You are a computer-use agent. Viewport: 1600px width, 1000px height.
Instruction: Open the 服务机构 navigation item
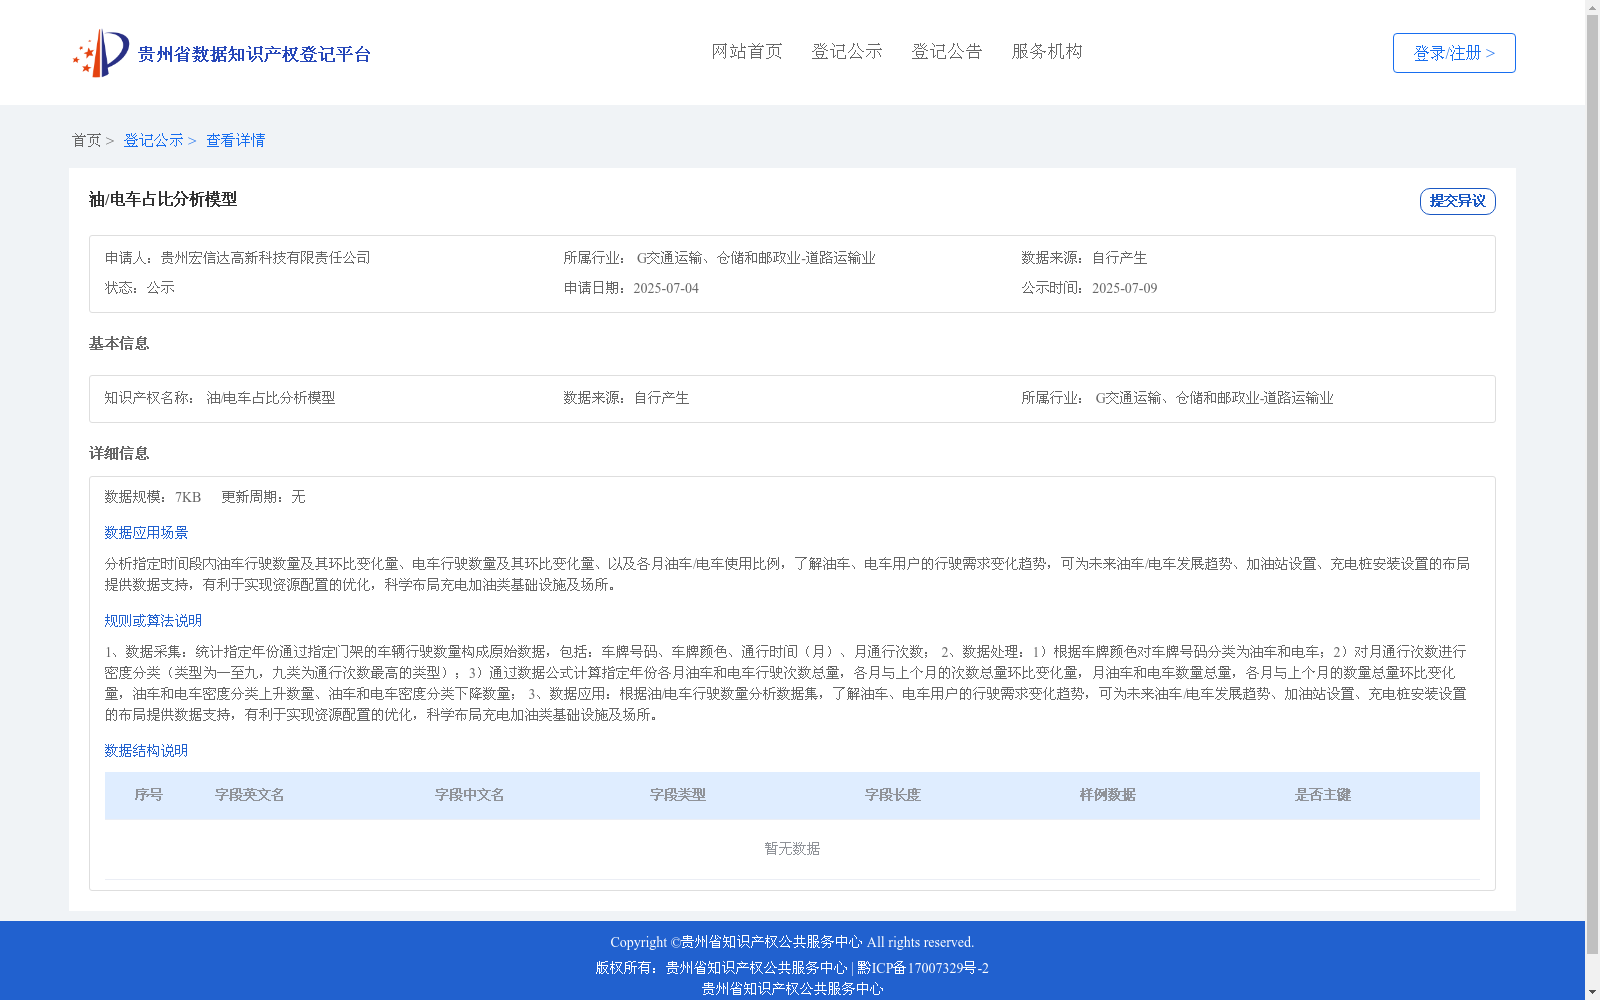click(1047, 51)
